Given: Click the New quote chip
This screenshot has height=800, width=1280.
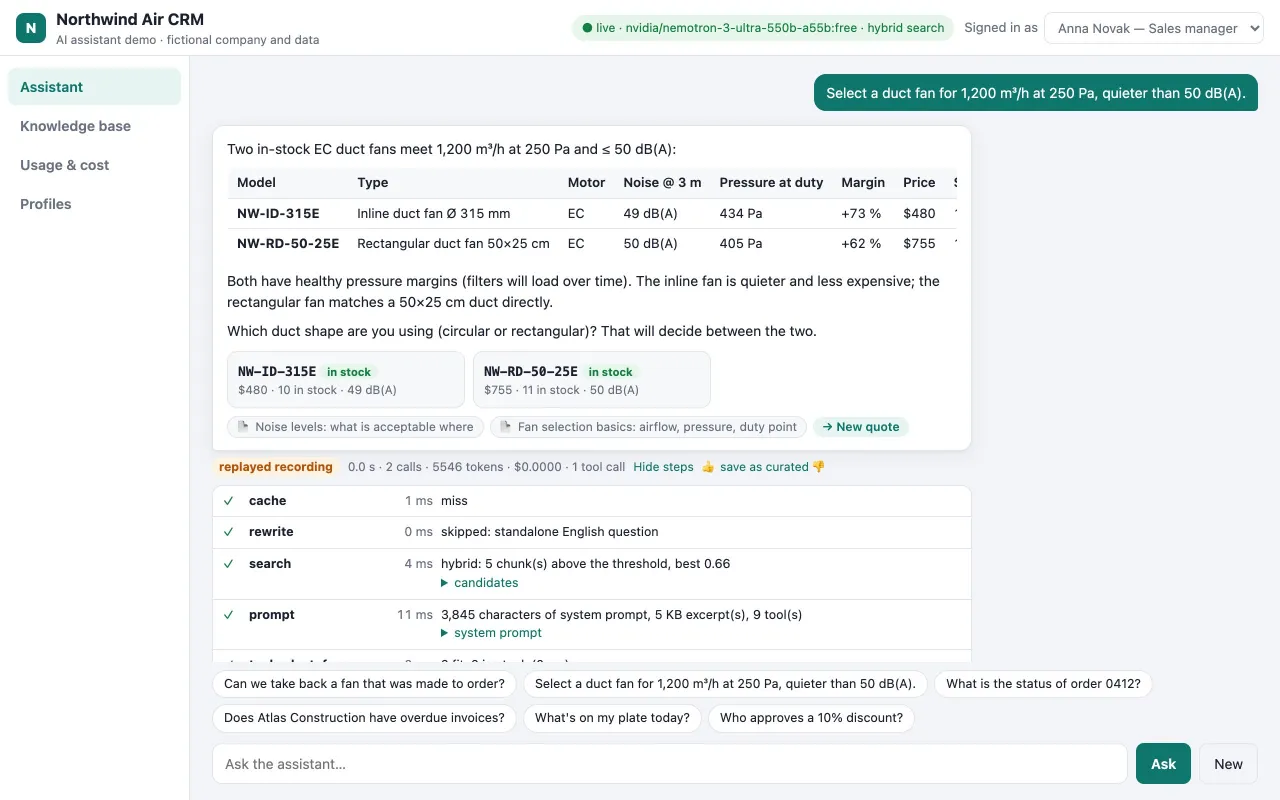Looking at the screenshot, I should click(x=861, y=427).
